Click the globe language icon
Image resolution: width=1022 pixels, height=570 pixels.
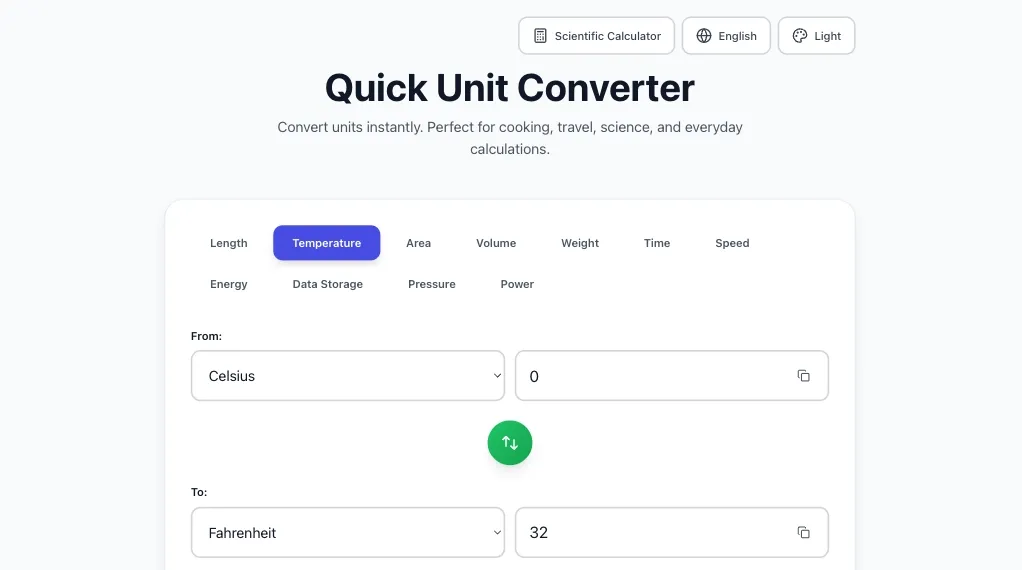[704, 36]
